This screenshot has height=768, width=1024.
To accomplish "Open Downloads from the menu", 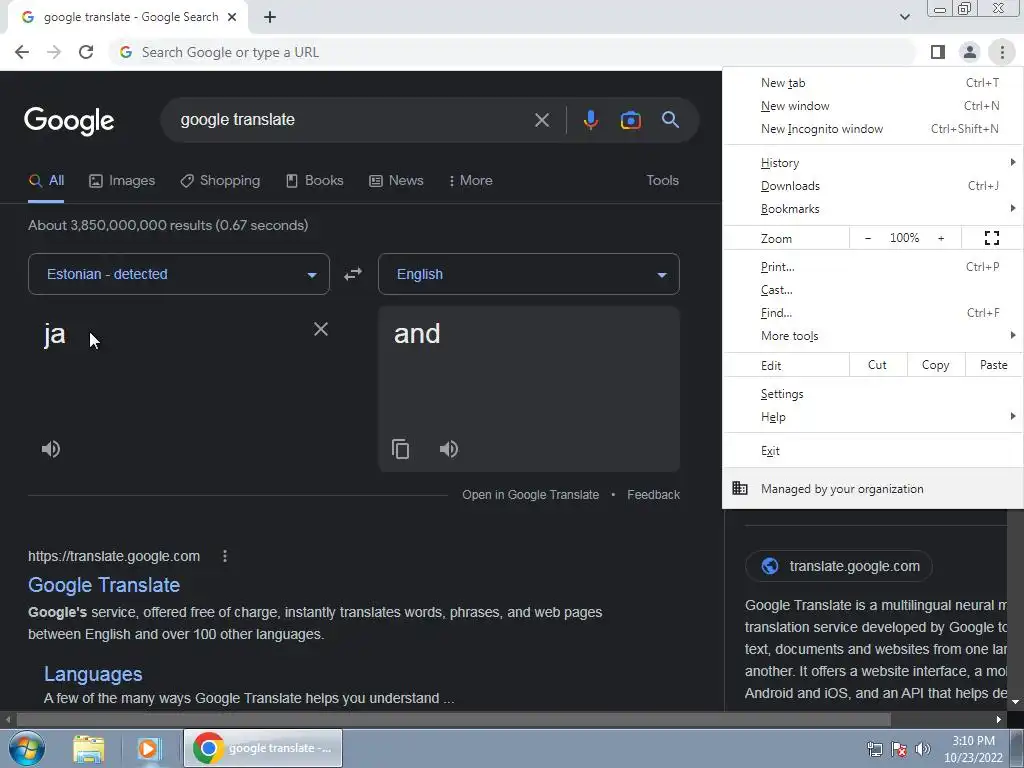I will click(x=872, y=186).
